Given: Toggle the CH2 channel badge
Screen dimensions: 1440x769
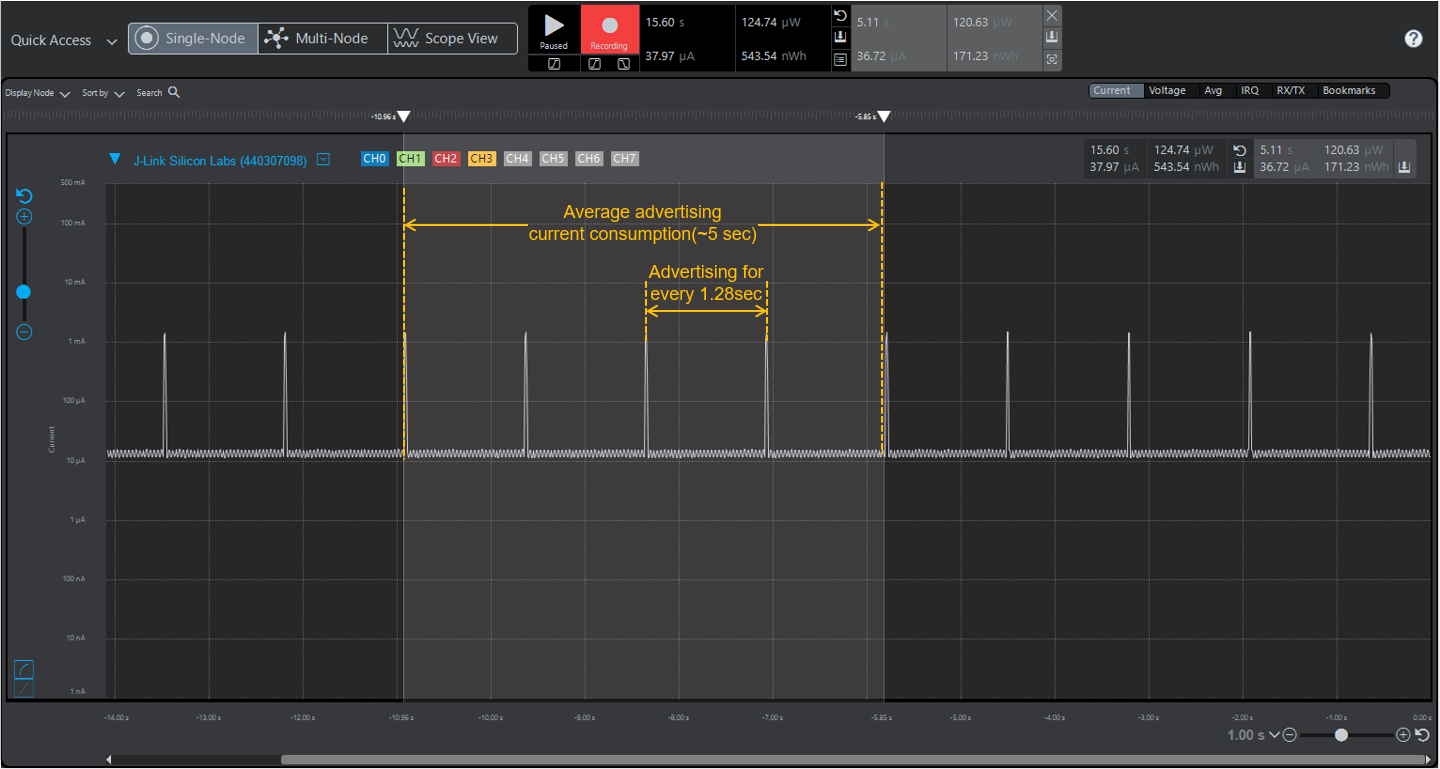Looking at the screenshot, I should [x=446, y=159].
